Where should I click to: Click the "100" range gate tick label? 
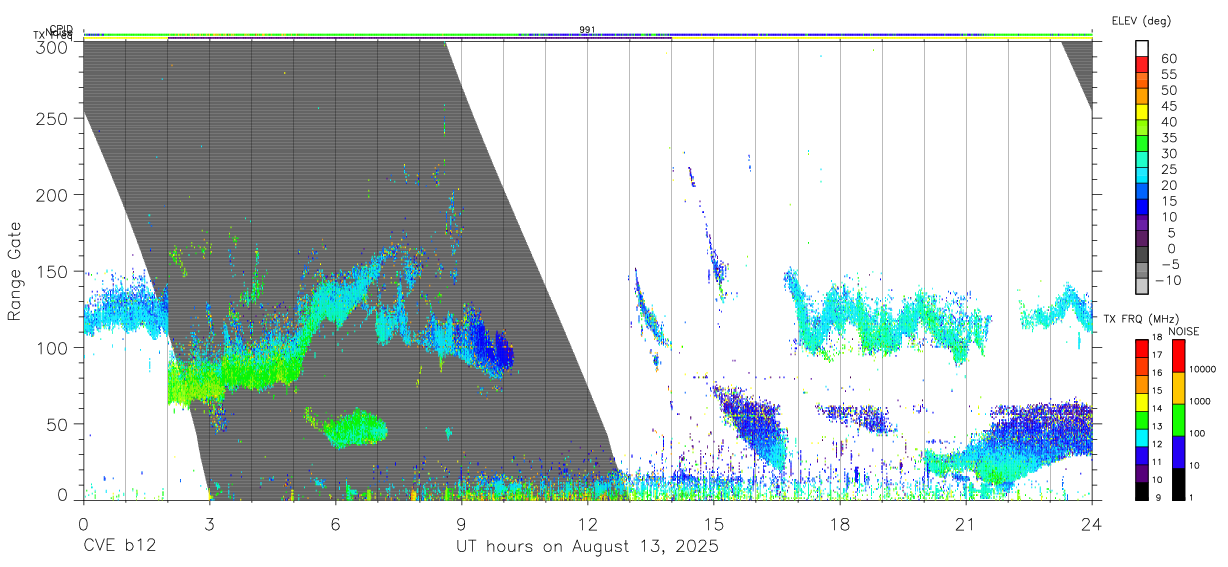tap(52, 347)
